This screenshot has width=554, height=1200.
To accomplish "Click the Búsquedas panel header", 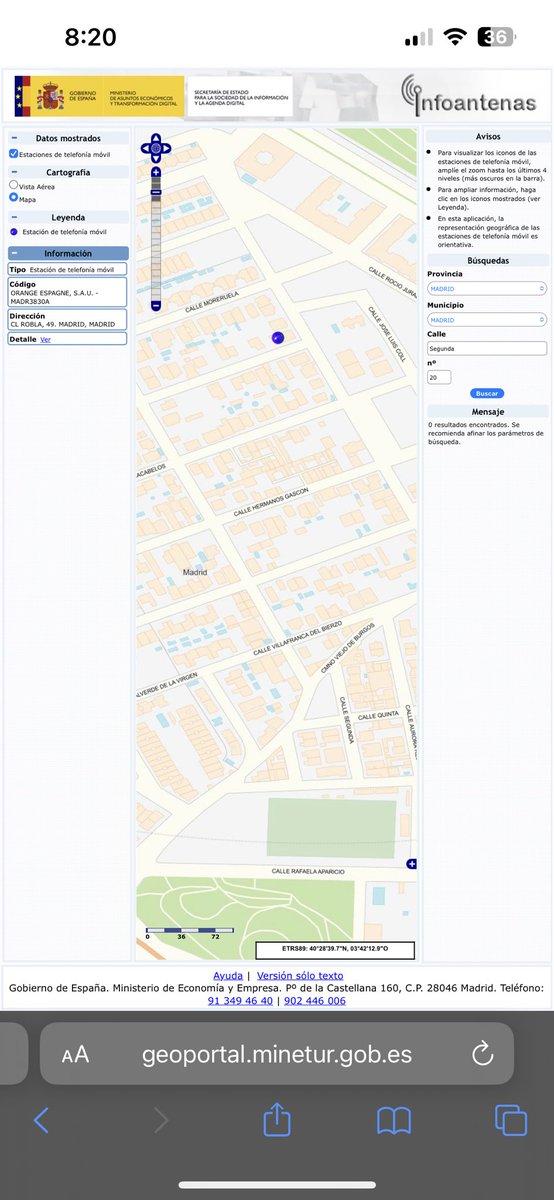I will [x=487, y=260].
